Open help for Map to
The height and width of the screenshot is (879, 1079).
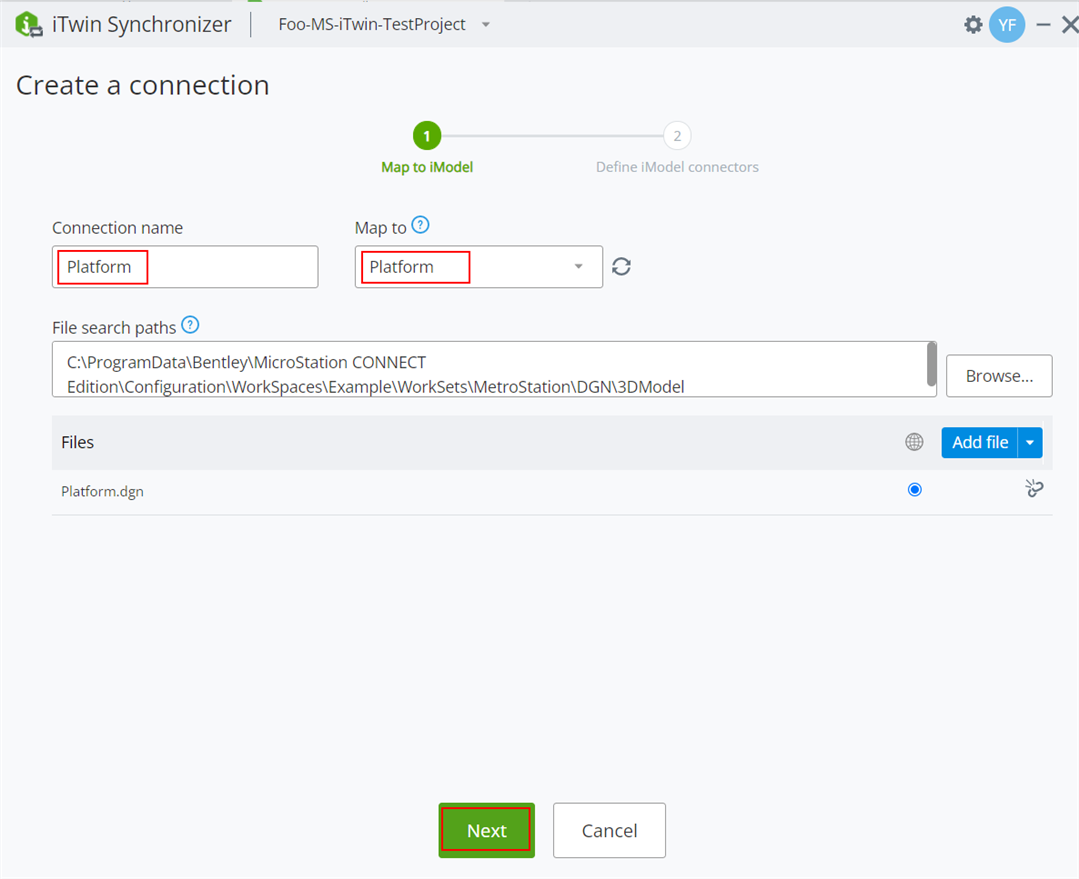tap(420, 225)
